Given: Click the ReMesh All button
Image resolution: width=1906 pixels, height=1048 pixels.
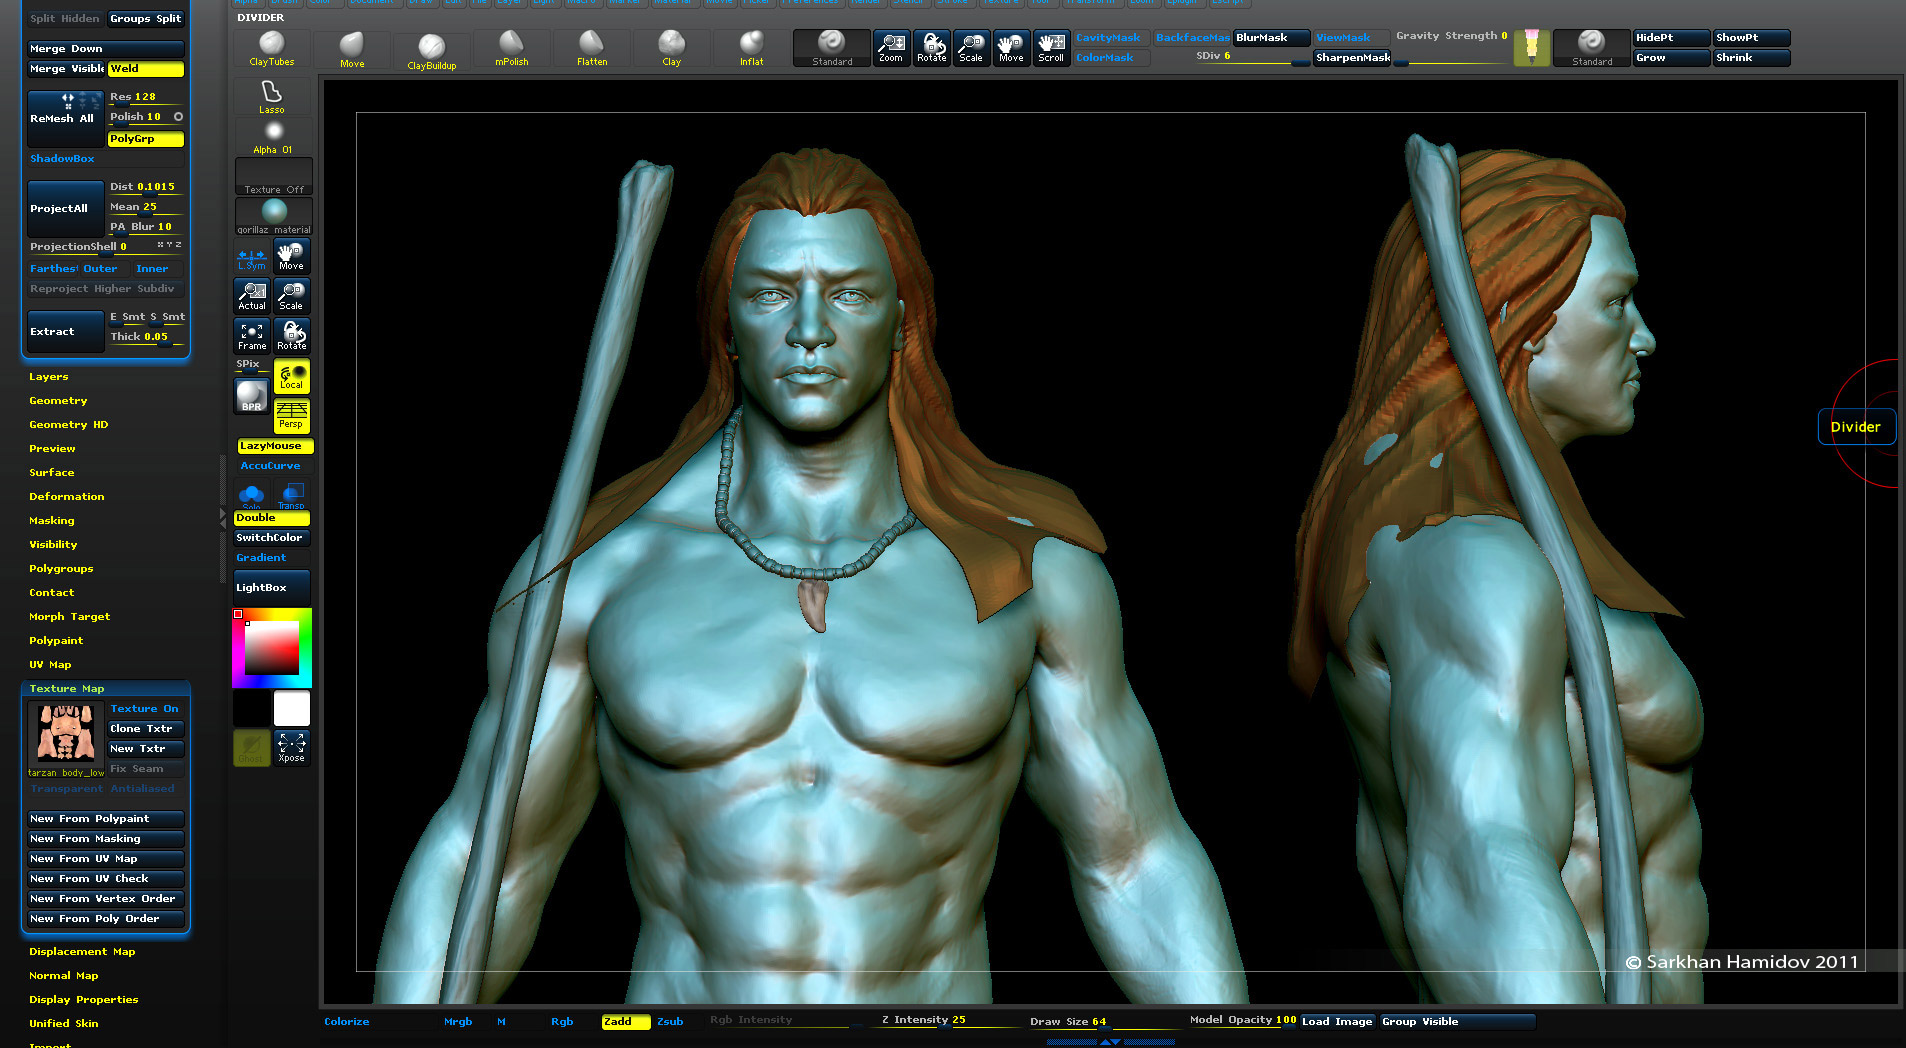Looking at the screenshot, I should (65, 119).
